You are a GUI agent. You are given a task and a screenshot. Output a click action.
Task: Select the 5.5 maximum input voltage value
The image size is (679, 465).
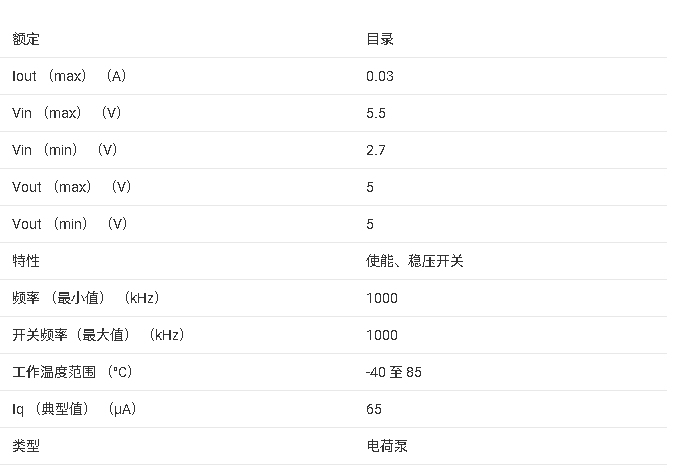coord(376,113)
